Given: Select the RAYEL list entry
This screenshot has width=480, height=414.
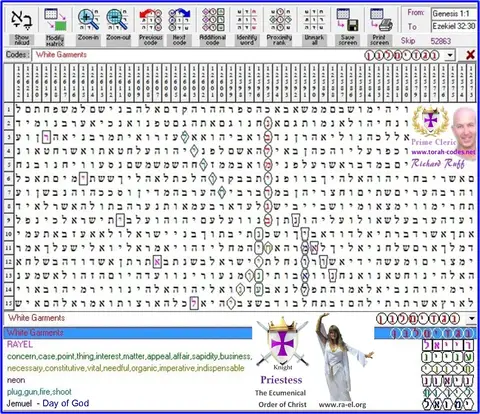Looking at the screenshot, I should coord(20,344).
